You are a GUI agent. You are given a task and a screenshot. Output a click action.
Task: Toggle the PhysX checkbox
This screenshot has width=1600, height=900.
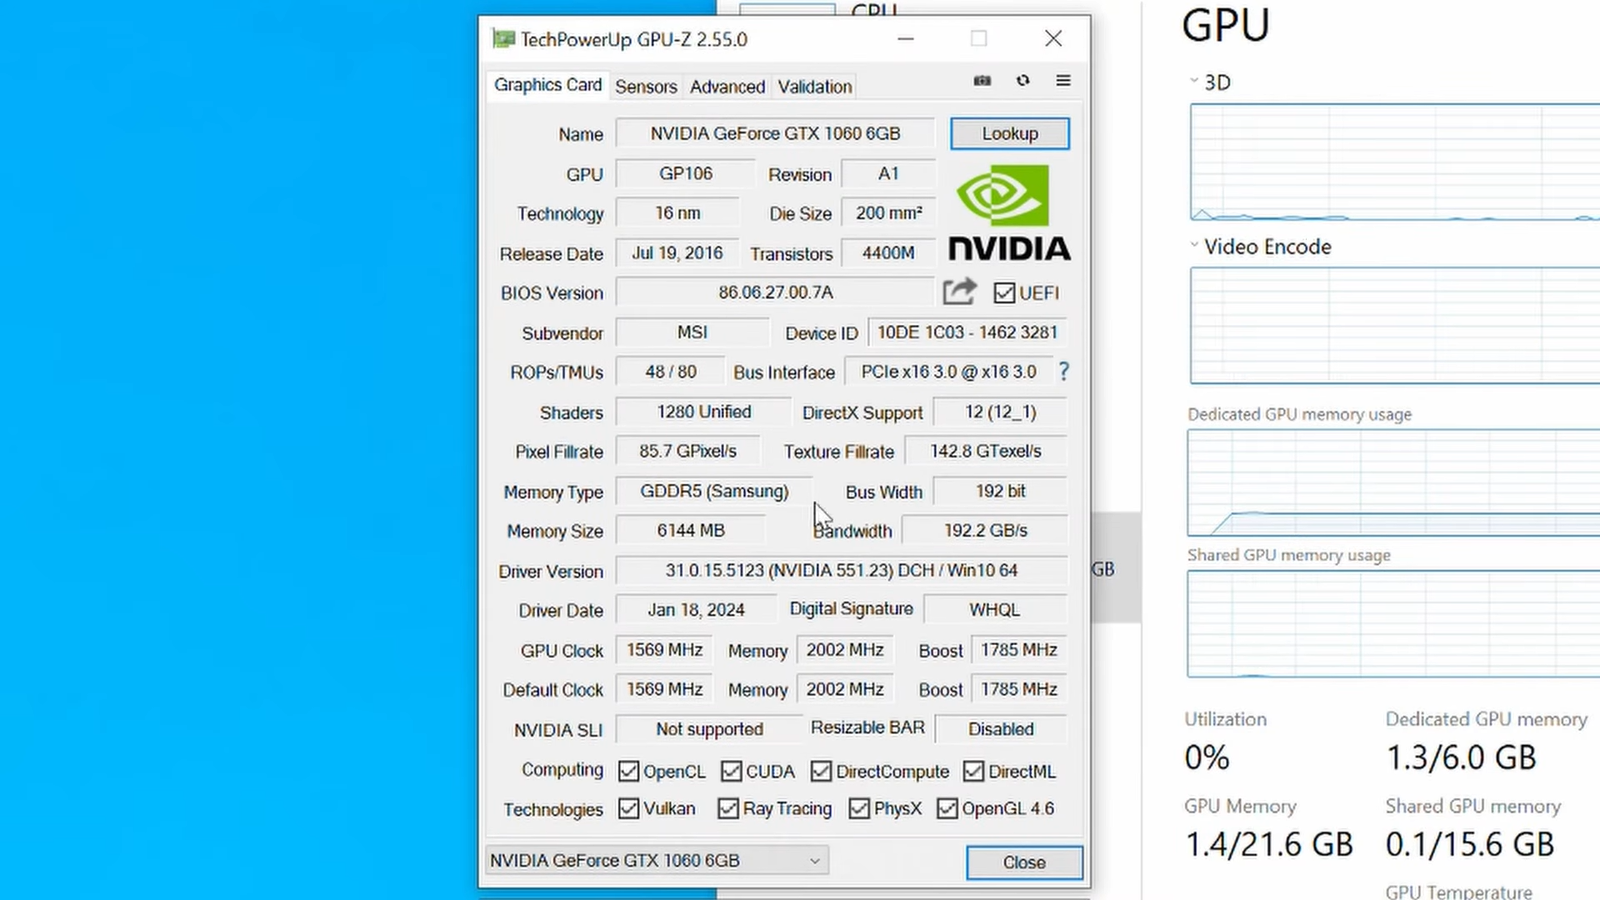coord(859,808)
